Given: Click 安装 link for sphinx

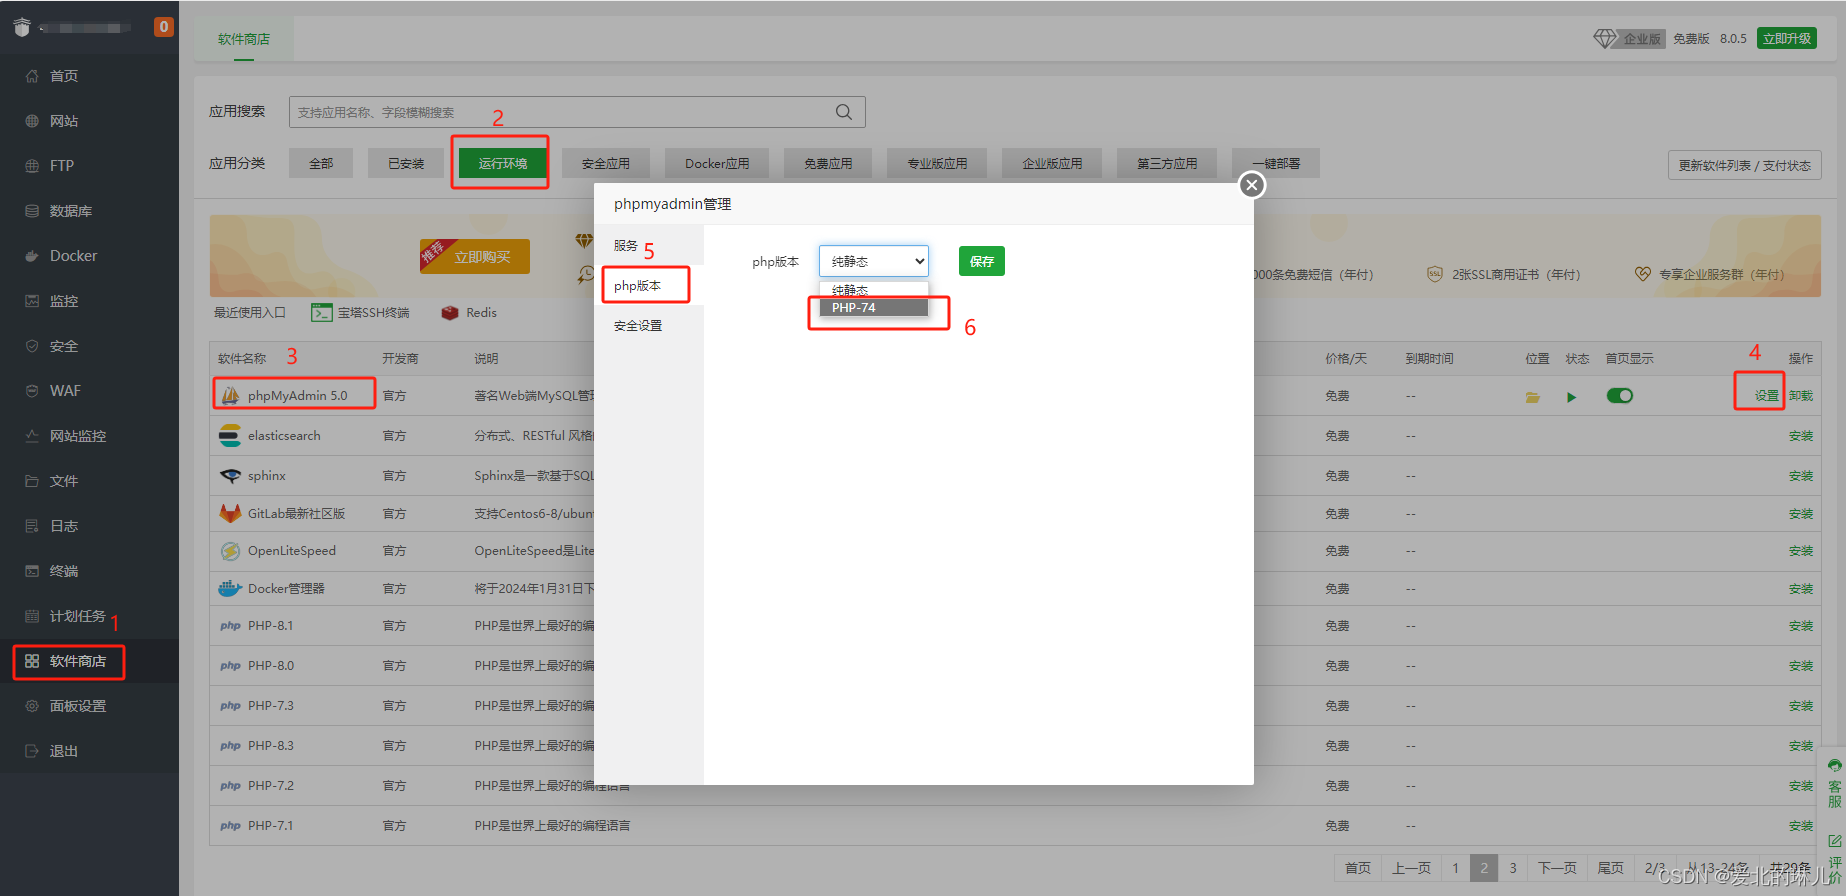Looking at the screenshot, I should coord(1801,476).
